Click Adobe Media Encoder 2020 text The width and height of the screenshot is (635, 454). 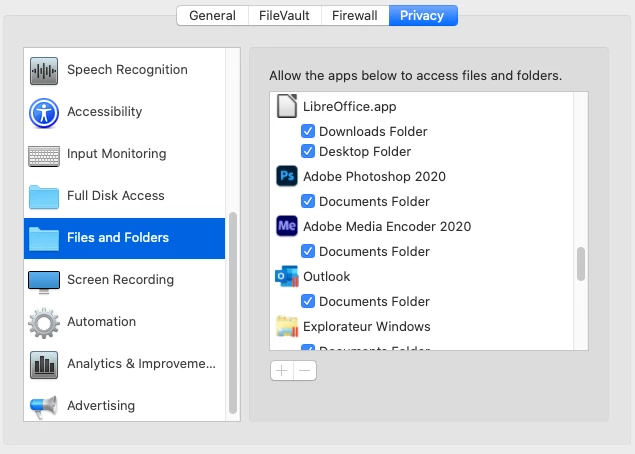tap(387, 226)
